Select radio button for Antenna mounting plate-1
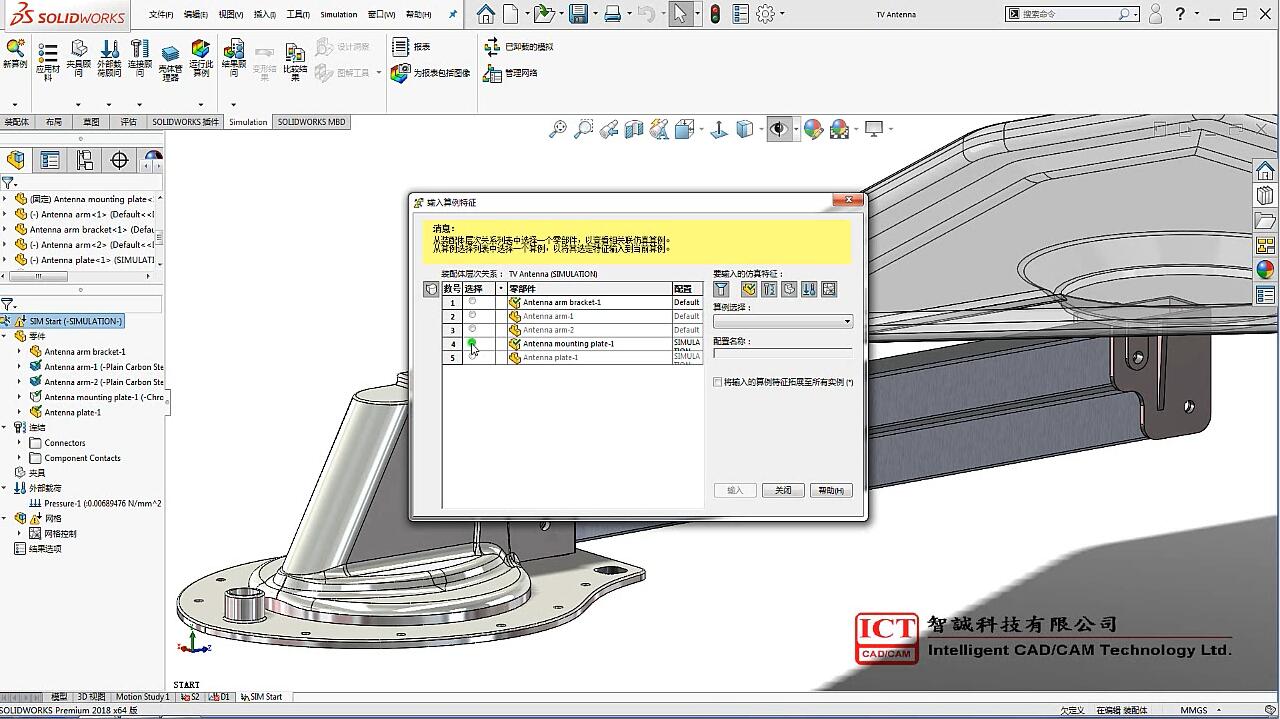Screen dimensions: 1280x719 click(x=472, y=342)
